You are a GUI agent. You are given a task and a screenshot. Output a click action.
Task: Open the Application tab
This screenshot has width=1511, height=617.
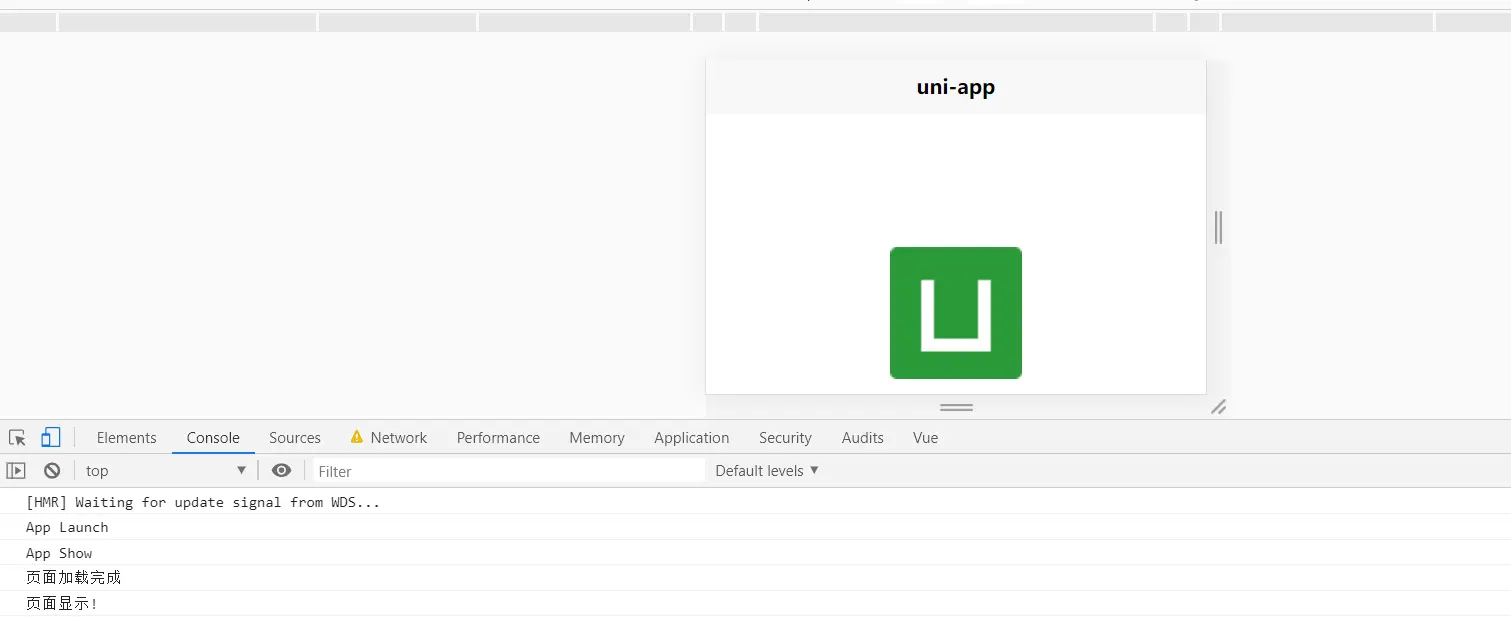click(x=692, y=438)
